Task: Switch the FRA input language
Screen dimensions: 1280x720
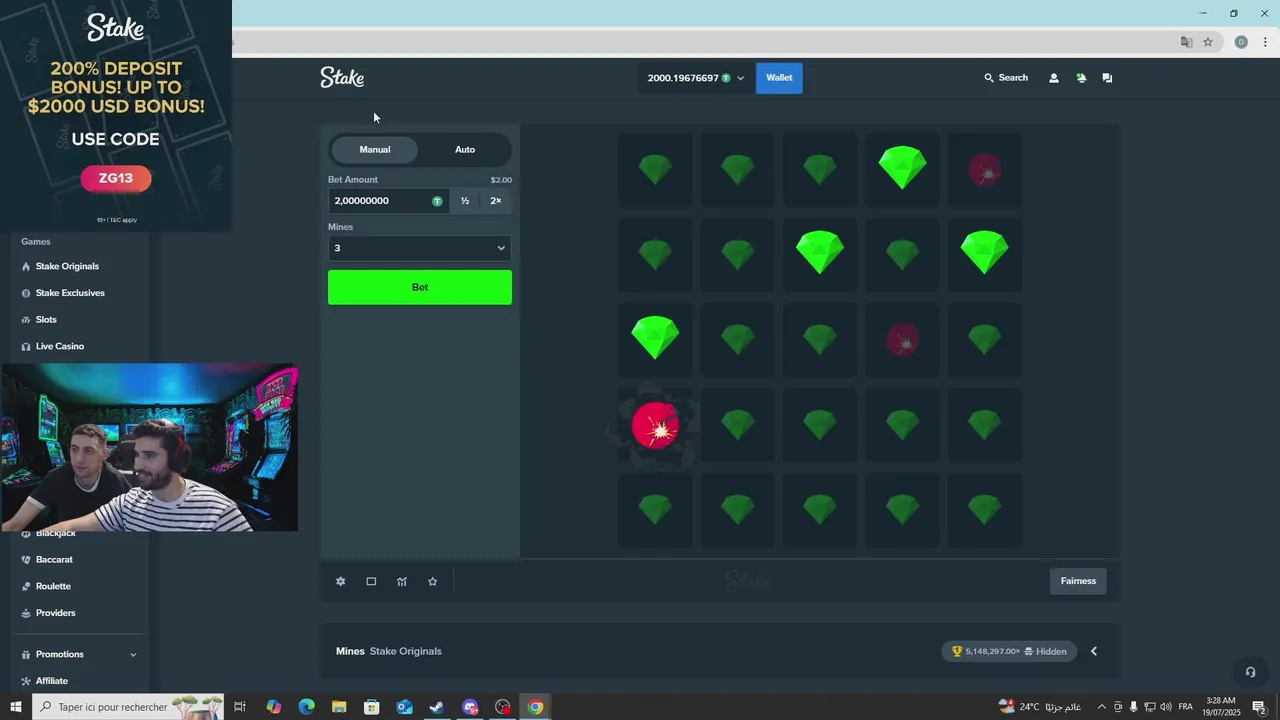Action: [1186, 707]
